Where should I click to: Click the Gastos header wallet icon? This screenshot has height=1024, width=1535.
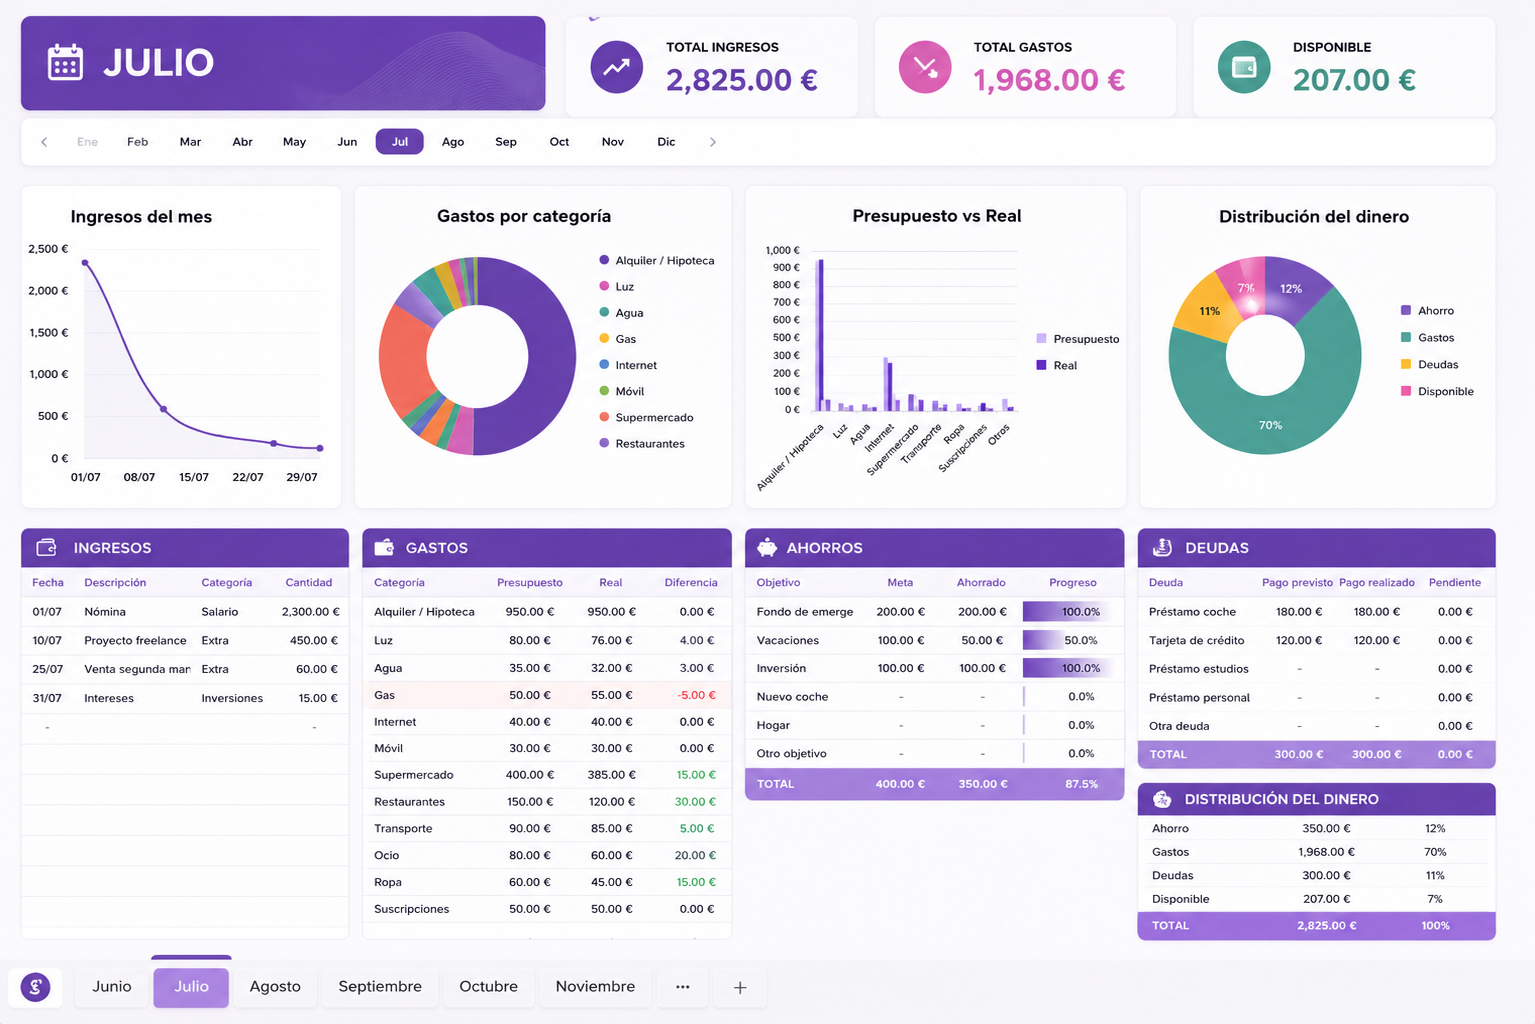pyautogui.click(x=384, y=547)
